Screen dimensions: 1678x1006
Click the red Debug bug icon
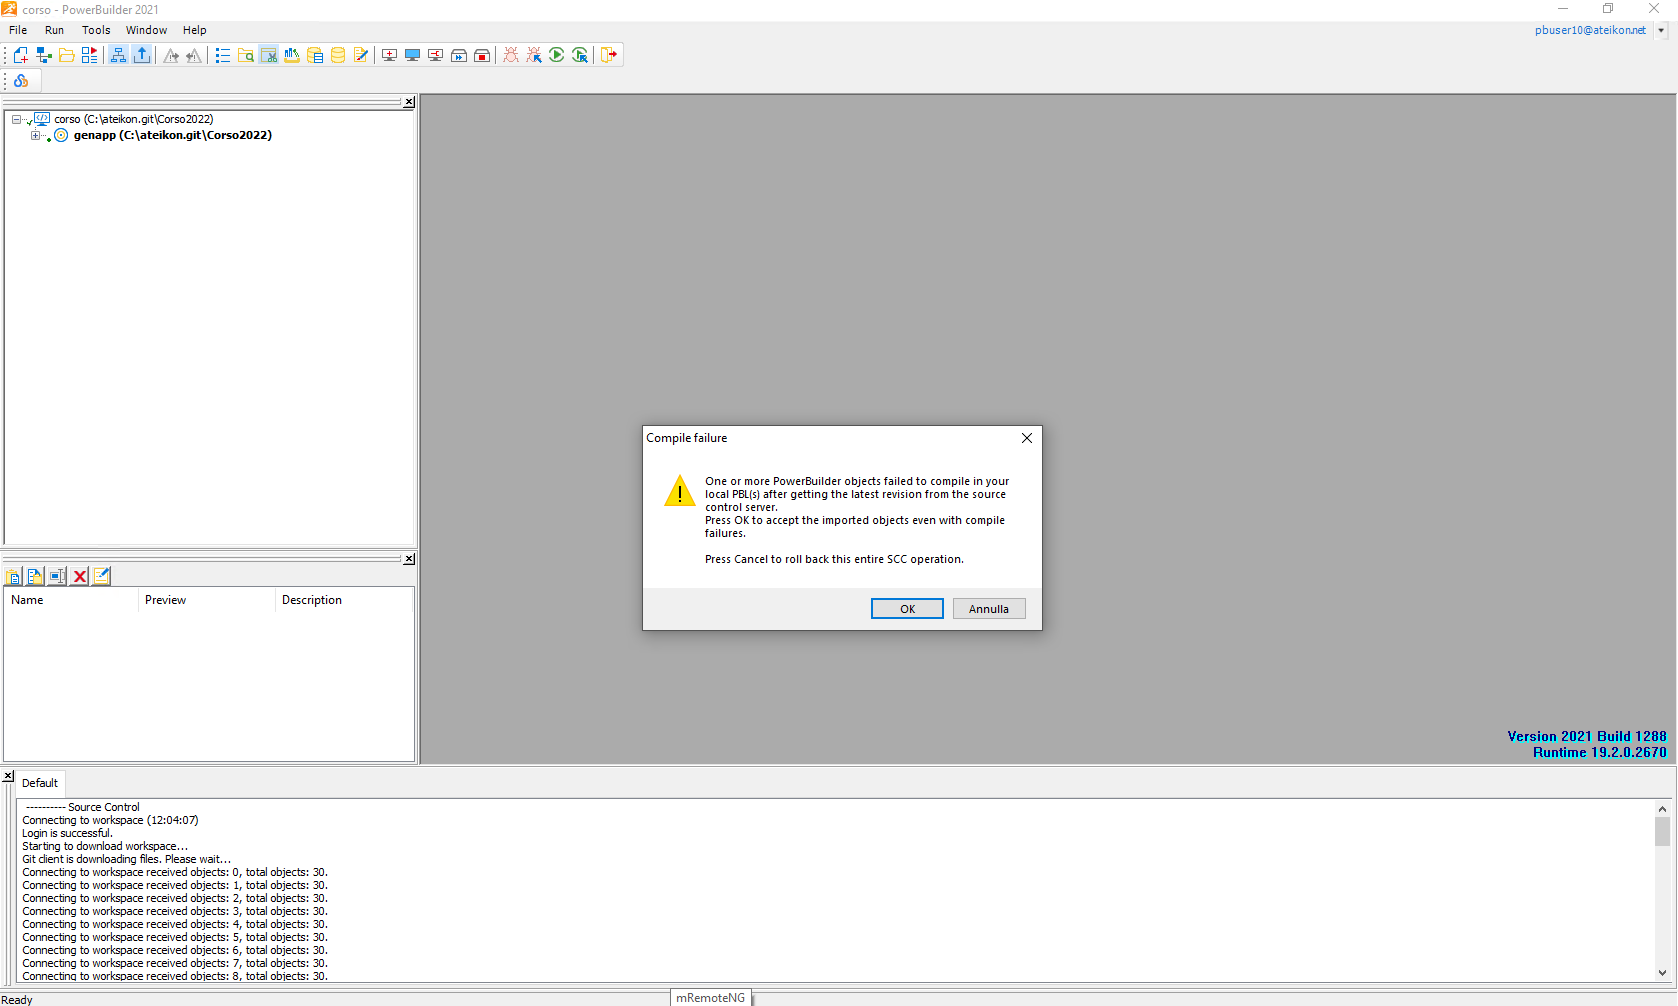tap(511, 55)
